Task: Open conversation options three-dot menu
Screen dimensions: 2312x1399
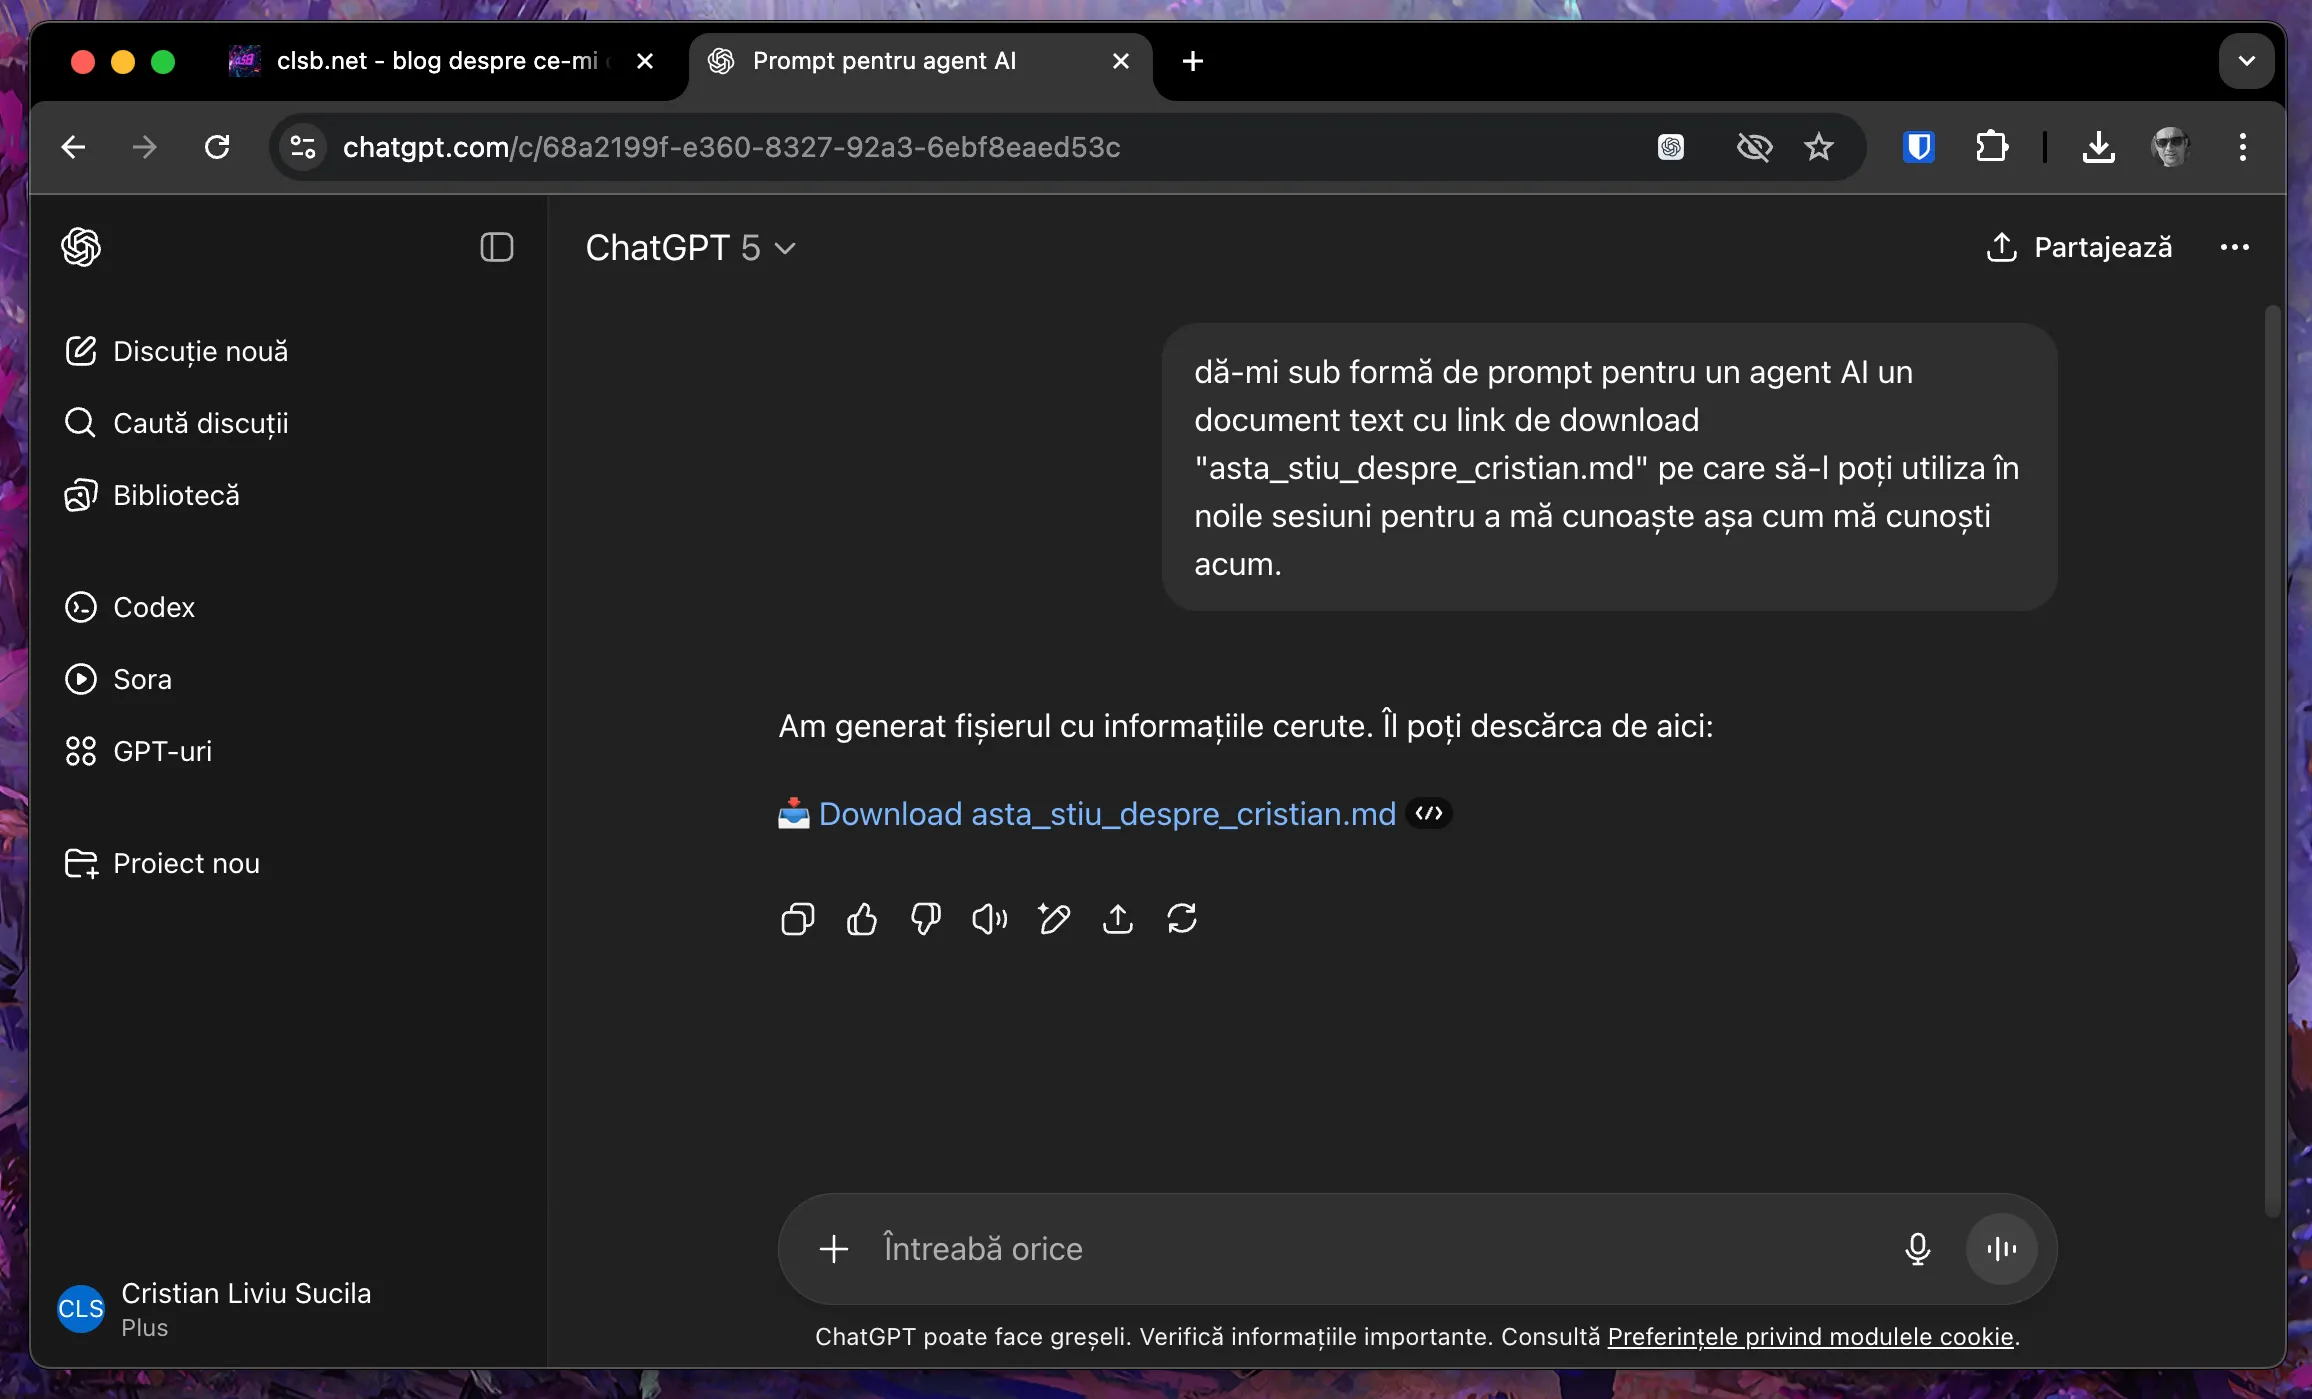Action: 2234,247
